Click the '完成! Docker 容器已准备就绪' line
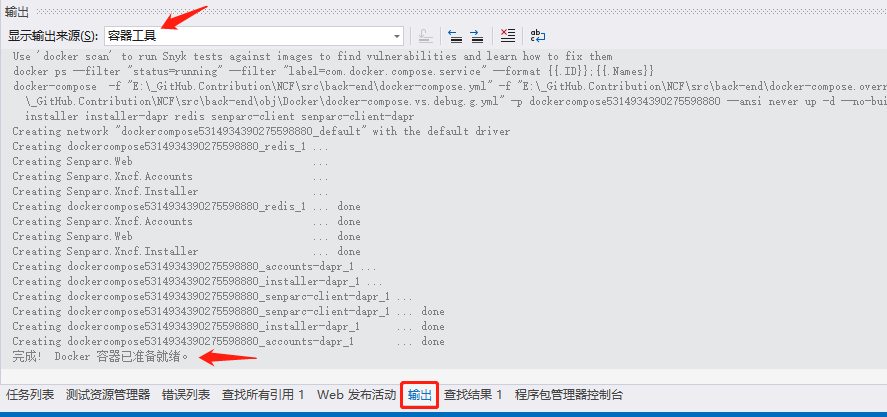The image size is (887, 417). [100, 357]
